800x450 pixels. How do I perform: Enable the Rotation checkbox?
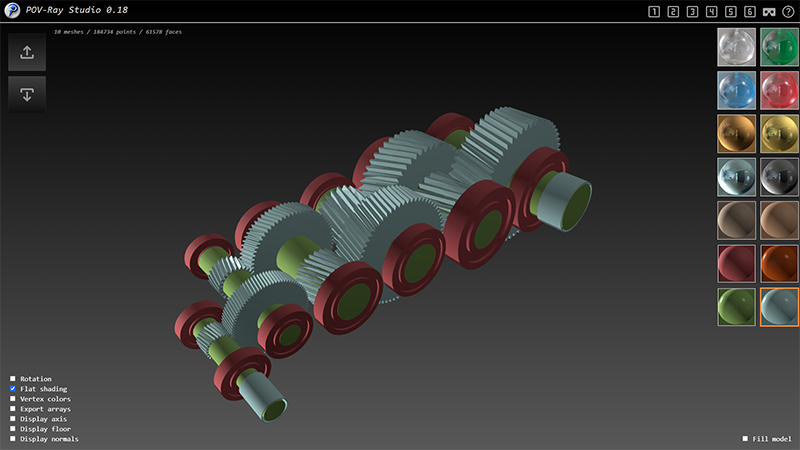[13, 379]
